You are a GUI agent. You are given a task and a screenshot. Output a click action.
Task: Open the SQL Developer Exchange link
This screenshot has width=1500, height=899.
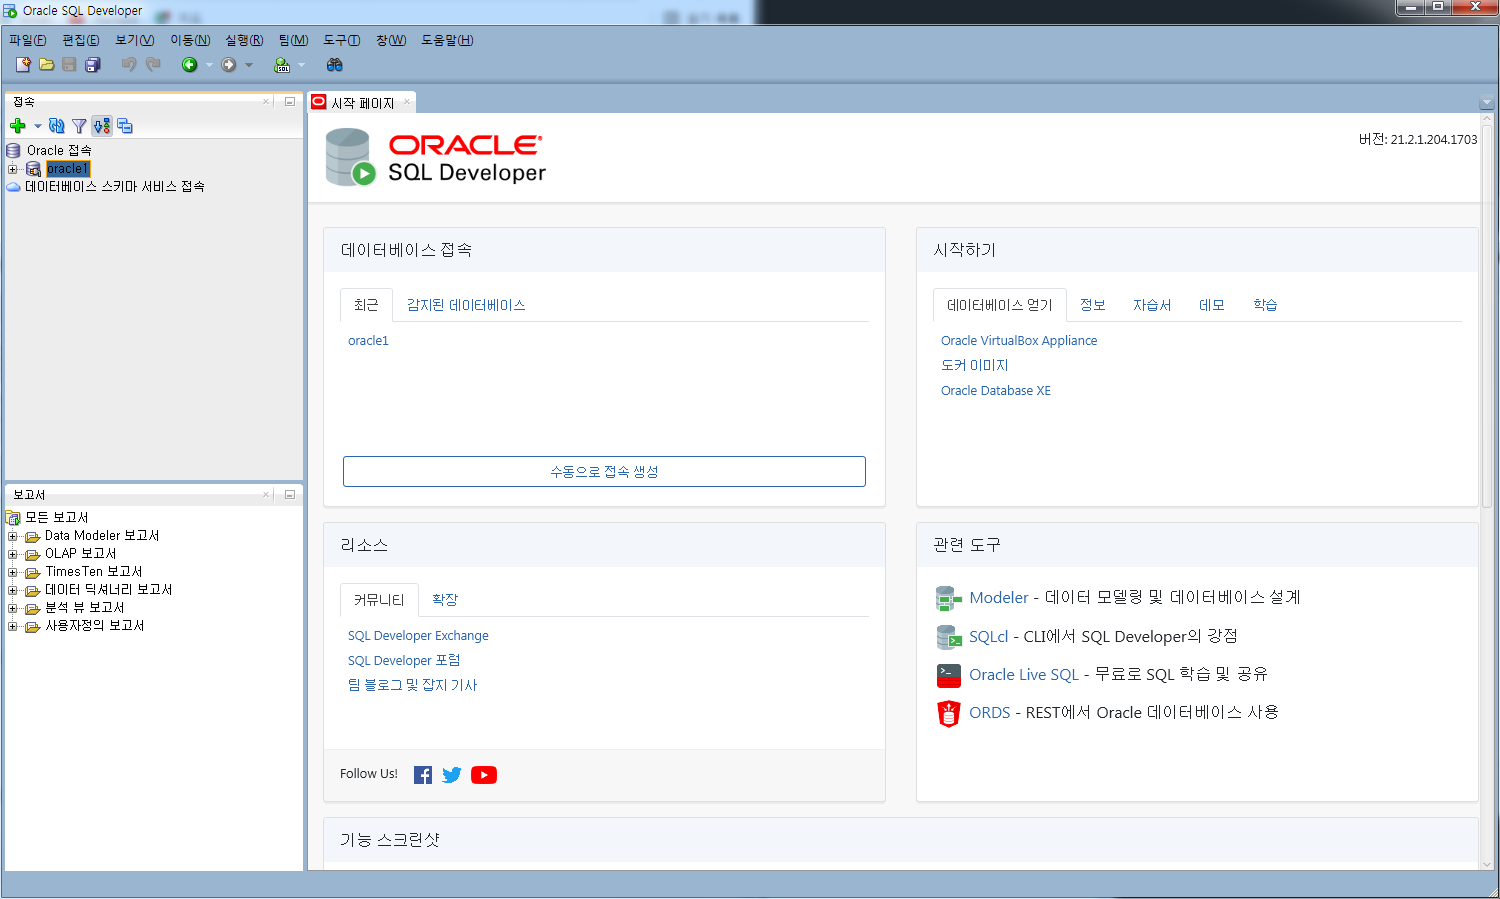[x=418, y=636]
